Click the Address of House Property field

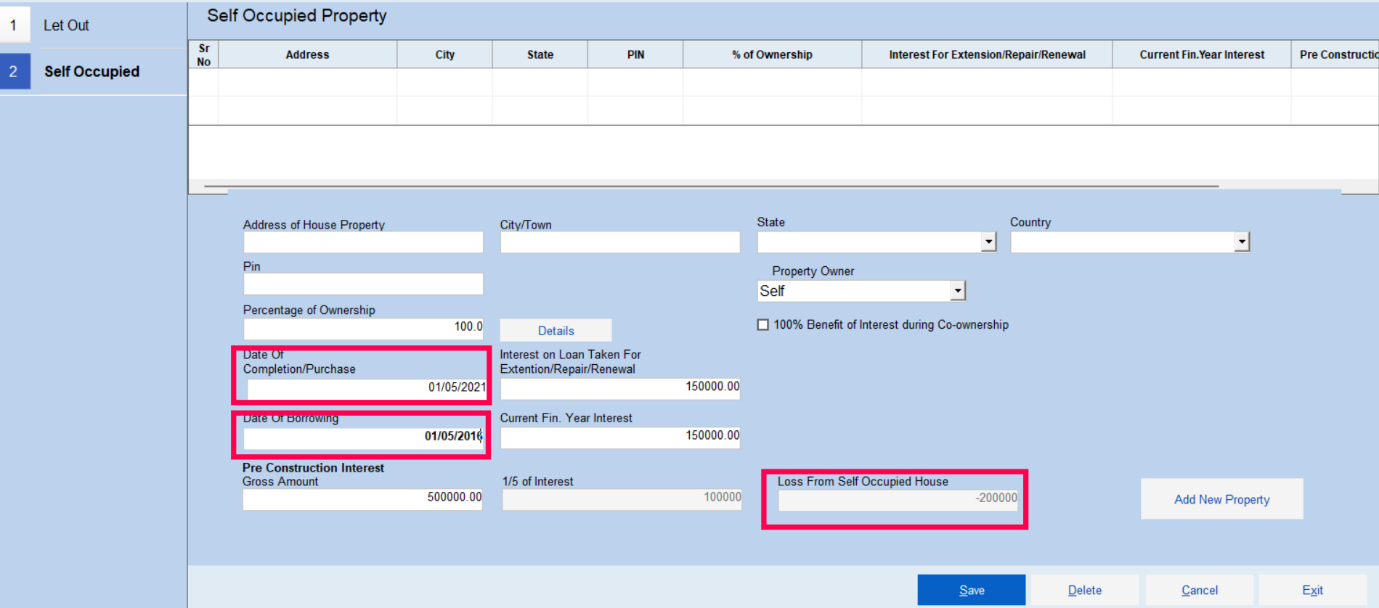coord(363,242)
